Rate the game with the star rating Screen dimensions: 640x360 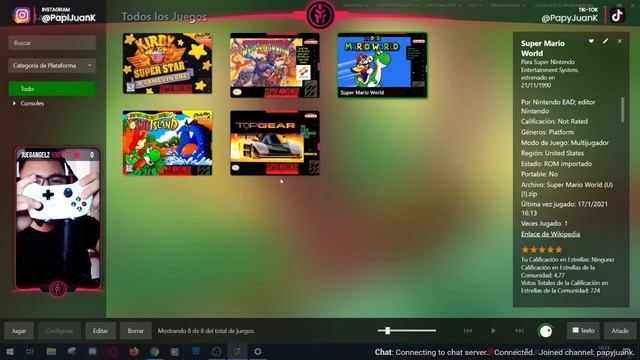tap(542, 249)
